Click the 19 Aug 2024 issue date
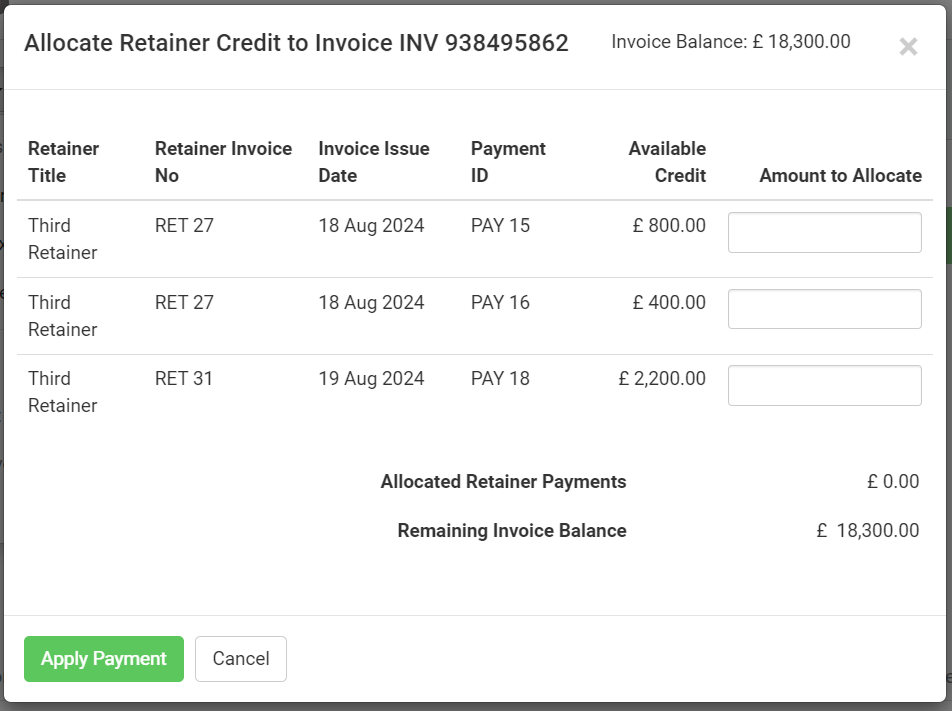Image resolution: width=952 pixels, height=711 pixels. [372, 378]
